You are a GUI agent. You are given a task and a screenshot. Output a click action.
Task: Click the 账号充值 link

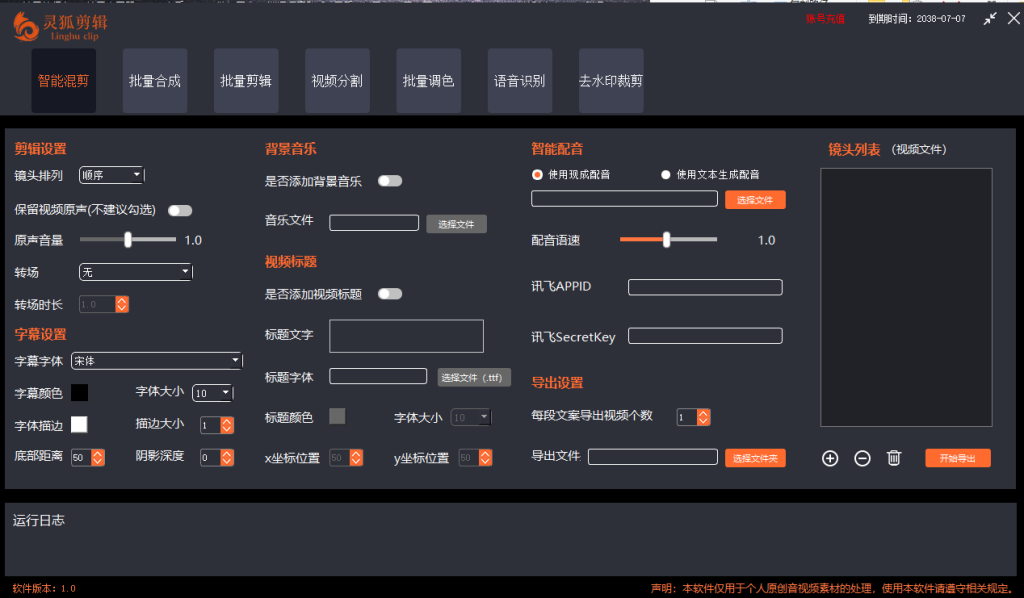tap(825, 19)
